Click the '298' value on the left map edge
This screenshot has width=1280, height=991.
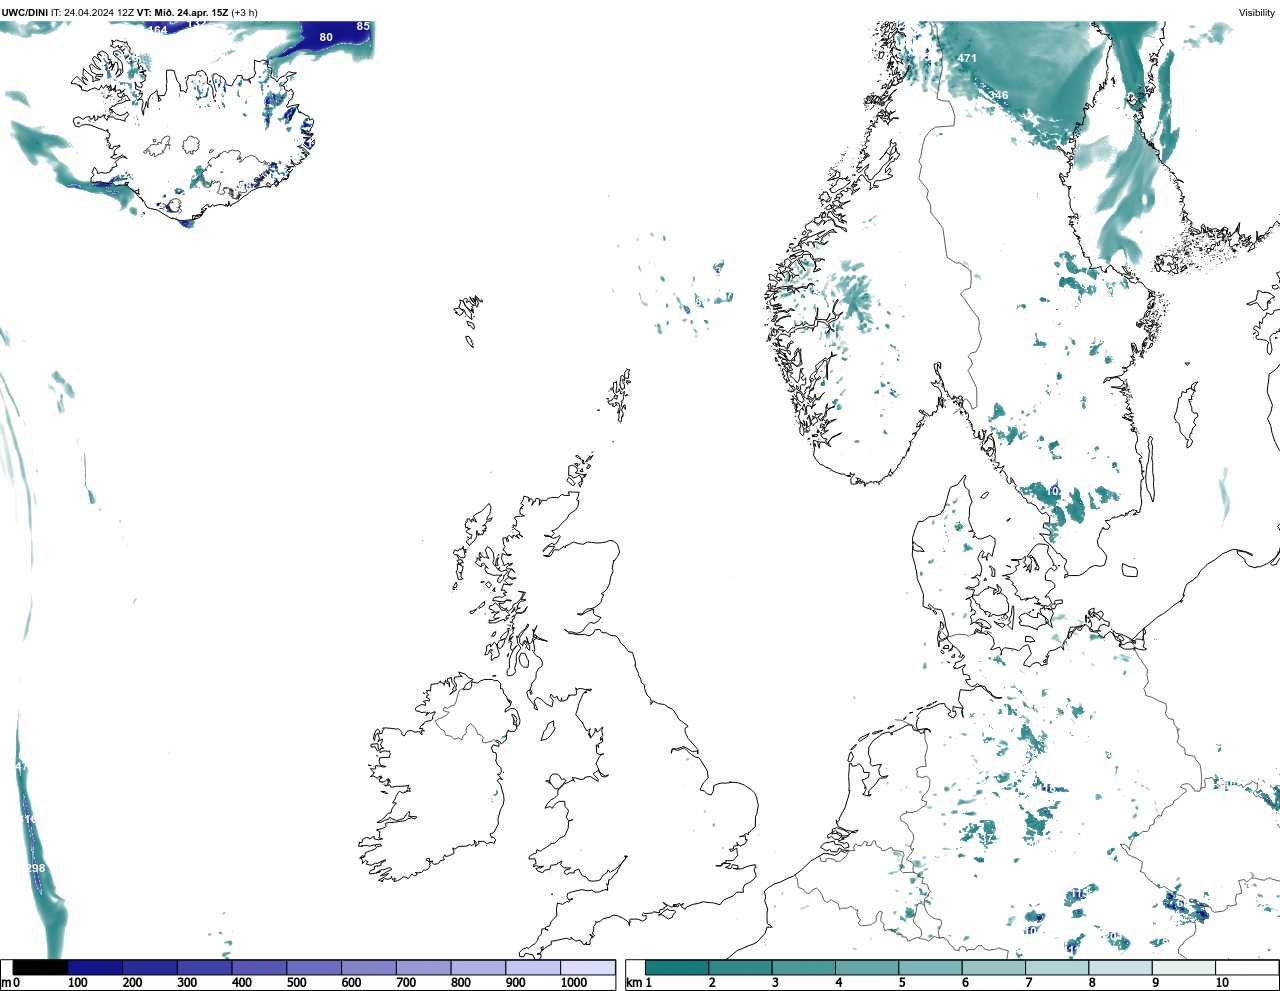click(36, 868)
